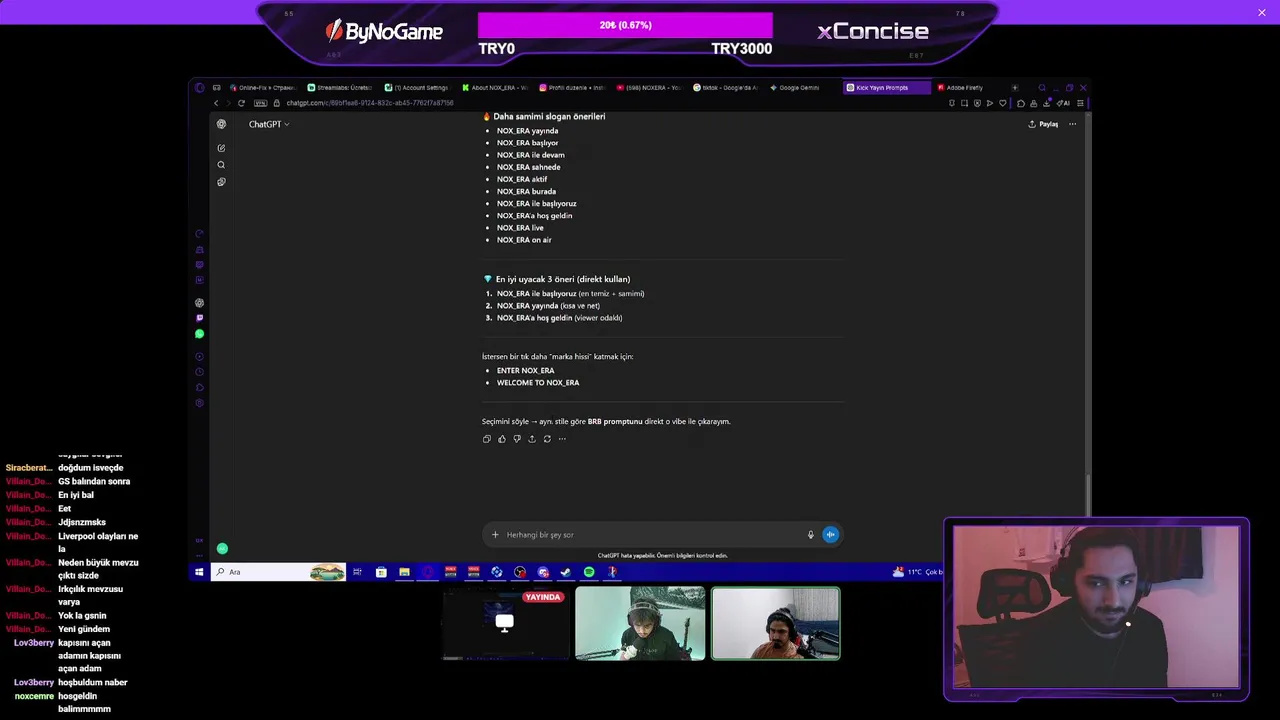Open browser sidebar player icon

[200, 357]
